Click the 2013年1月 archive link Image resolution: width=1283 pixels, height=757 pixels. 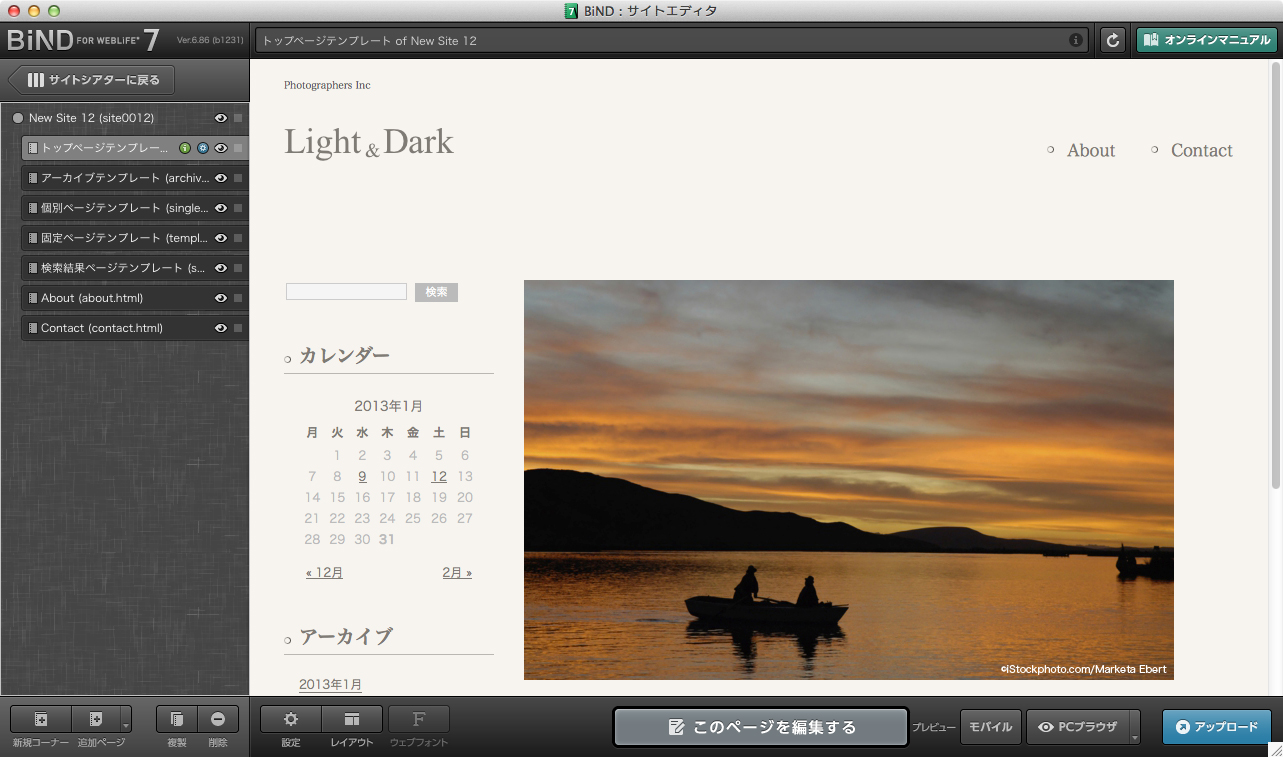tap(330, 685)
